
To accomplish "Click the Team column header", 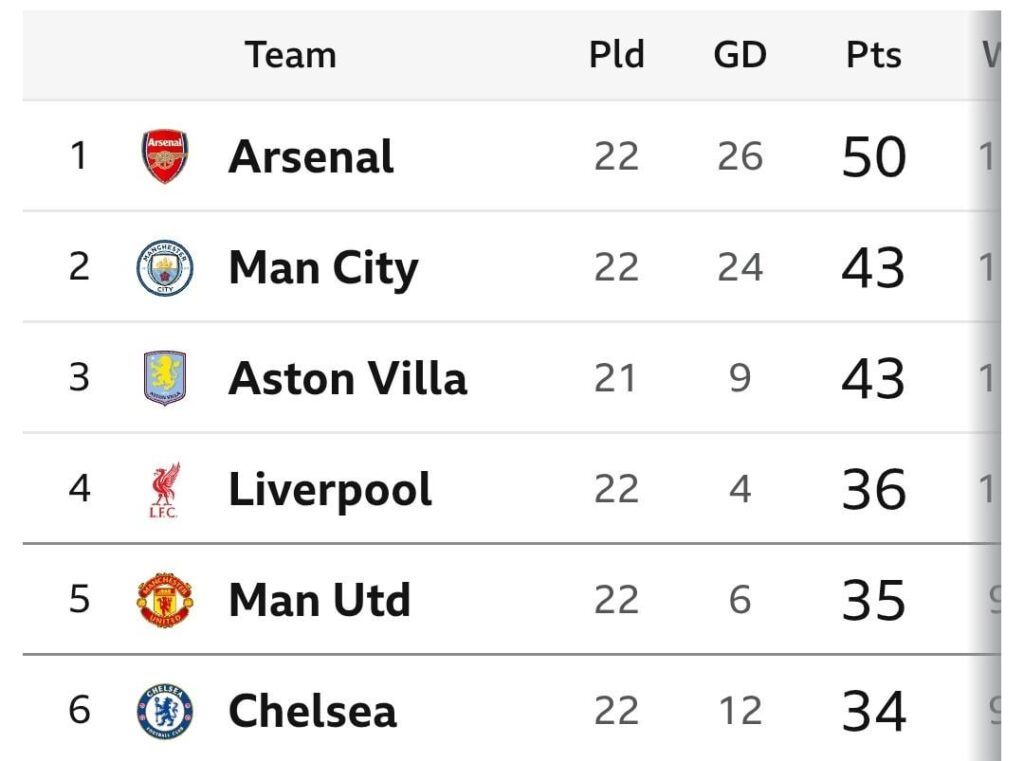I will coord(290,55).
